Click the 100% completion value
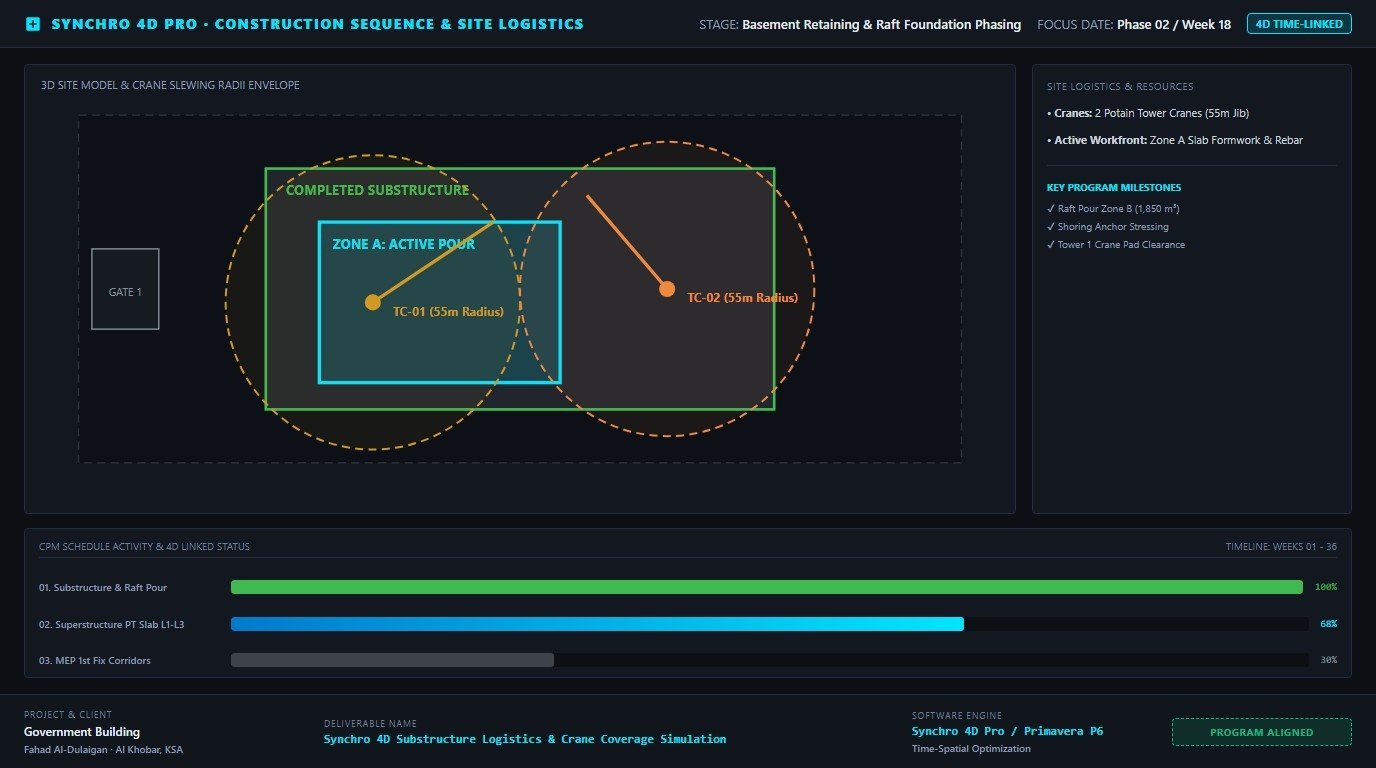 (x=1326, y=587)
